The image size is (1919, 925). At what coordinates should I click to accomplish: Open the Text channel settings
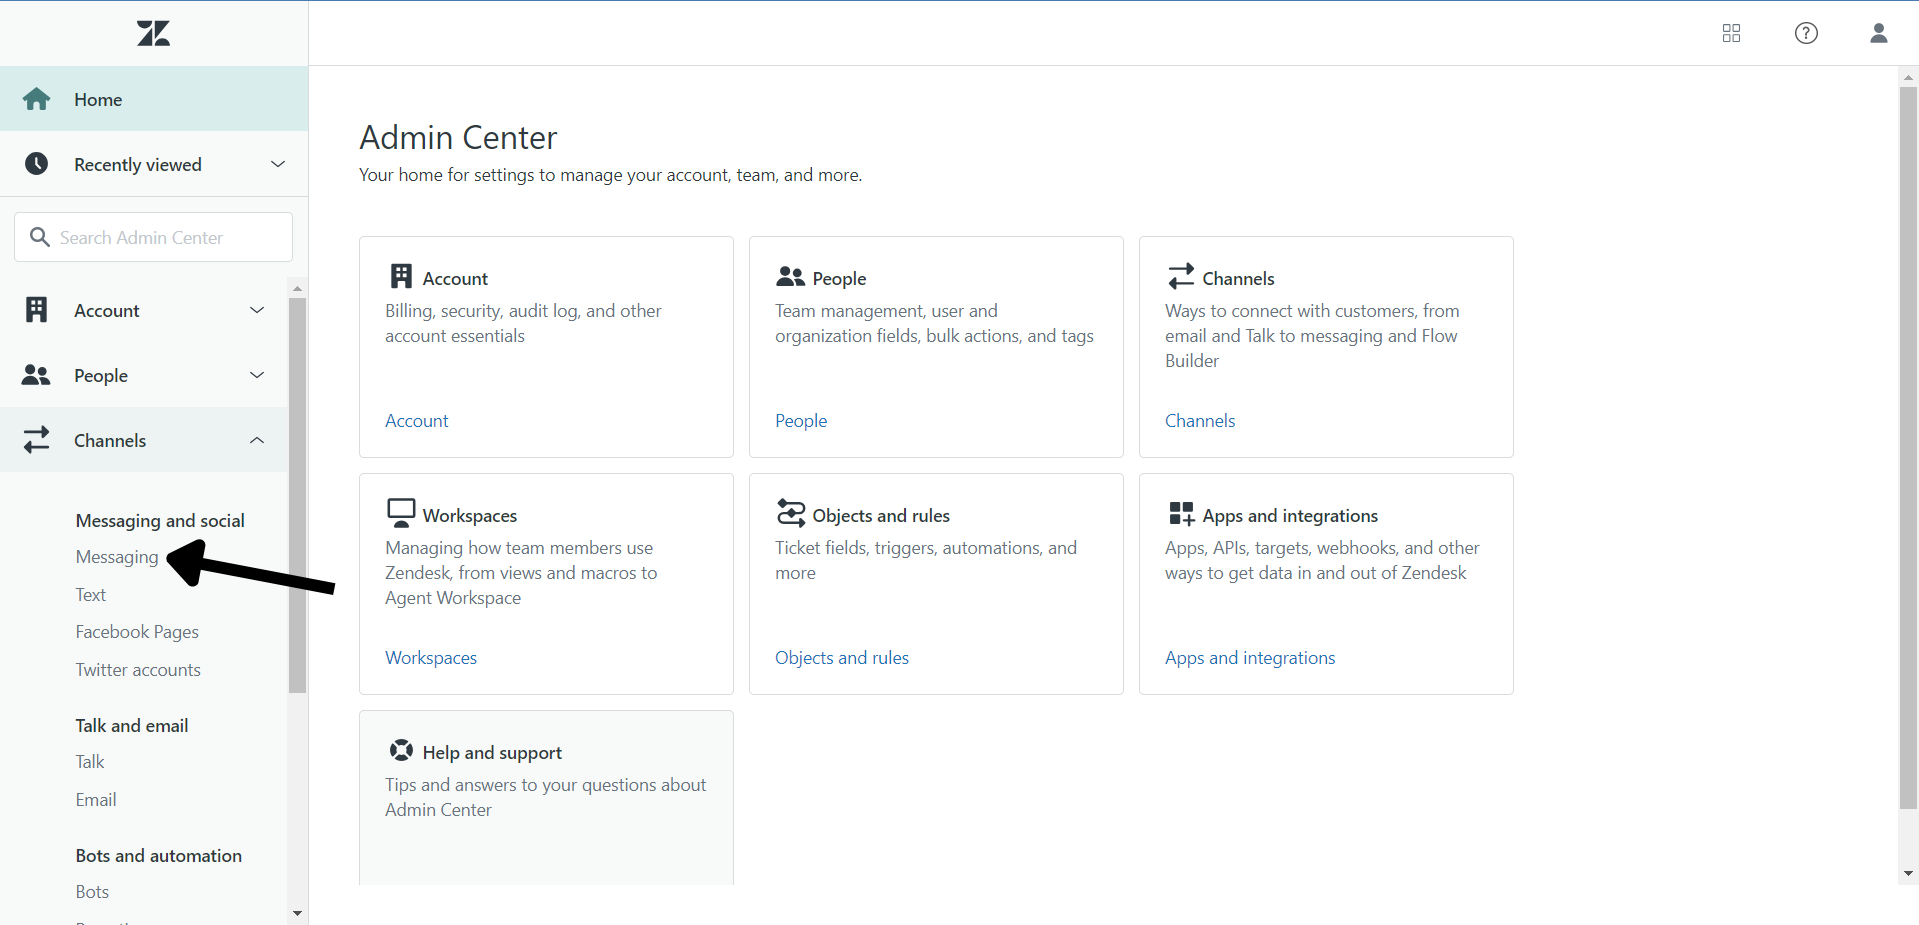pyautogui.click(x=91, y=595)
